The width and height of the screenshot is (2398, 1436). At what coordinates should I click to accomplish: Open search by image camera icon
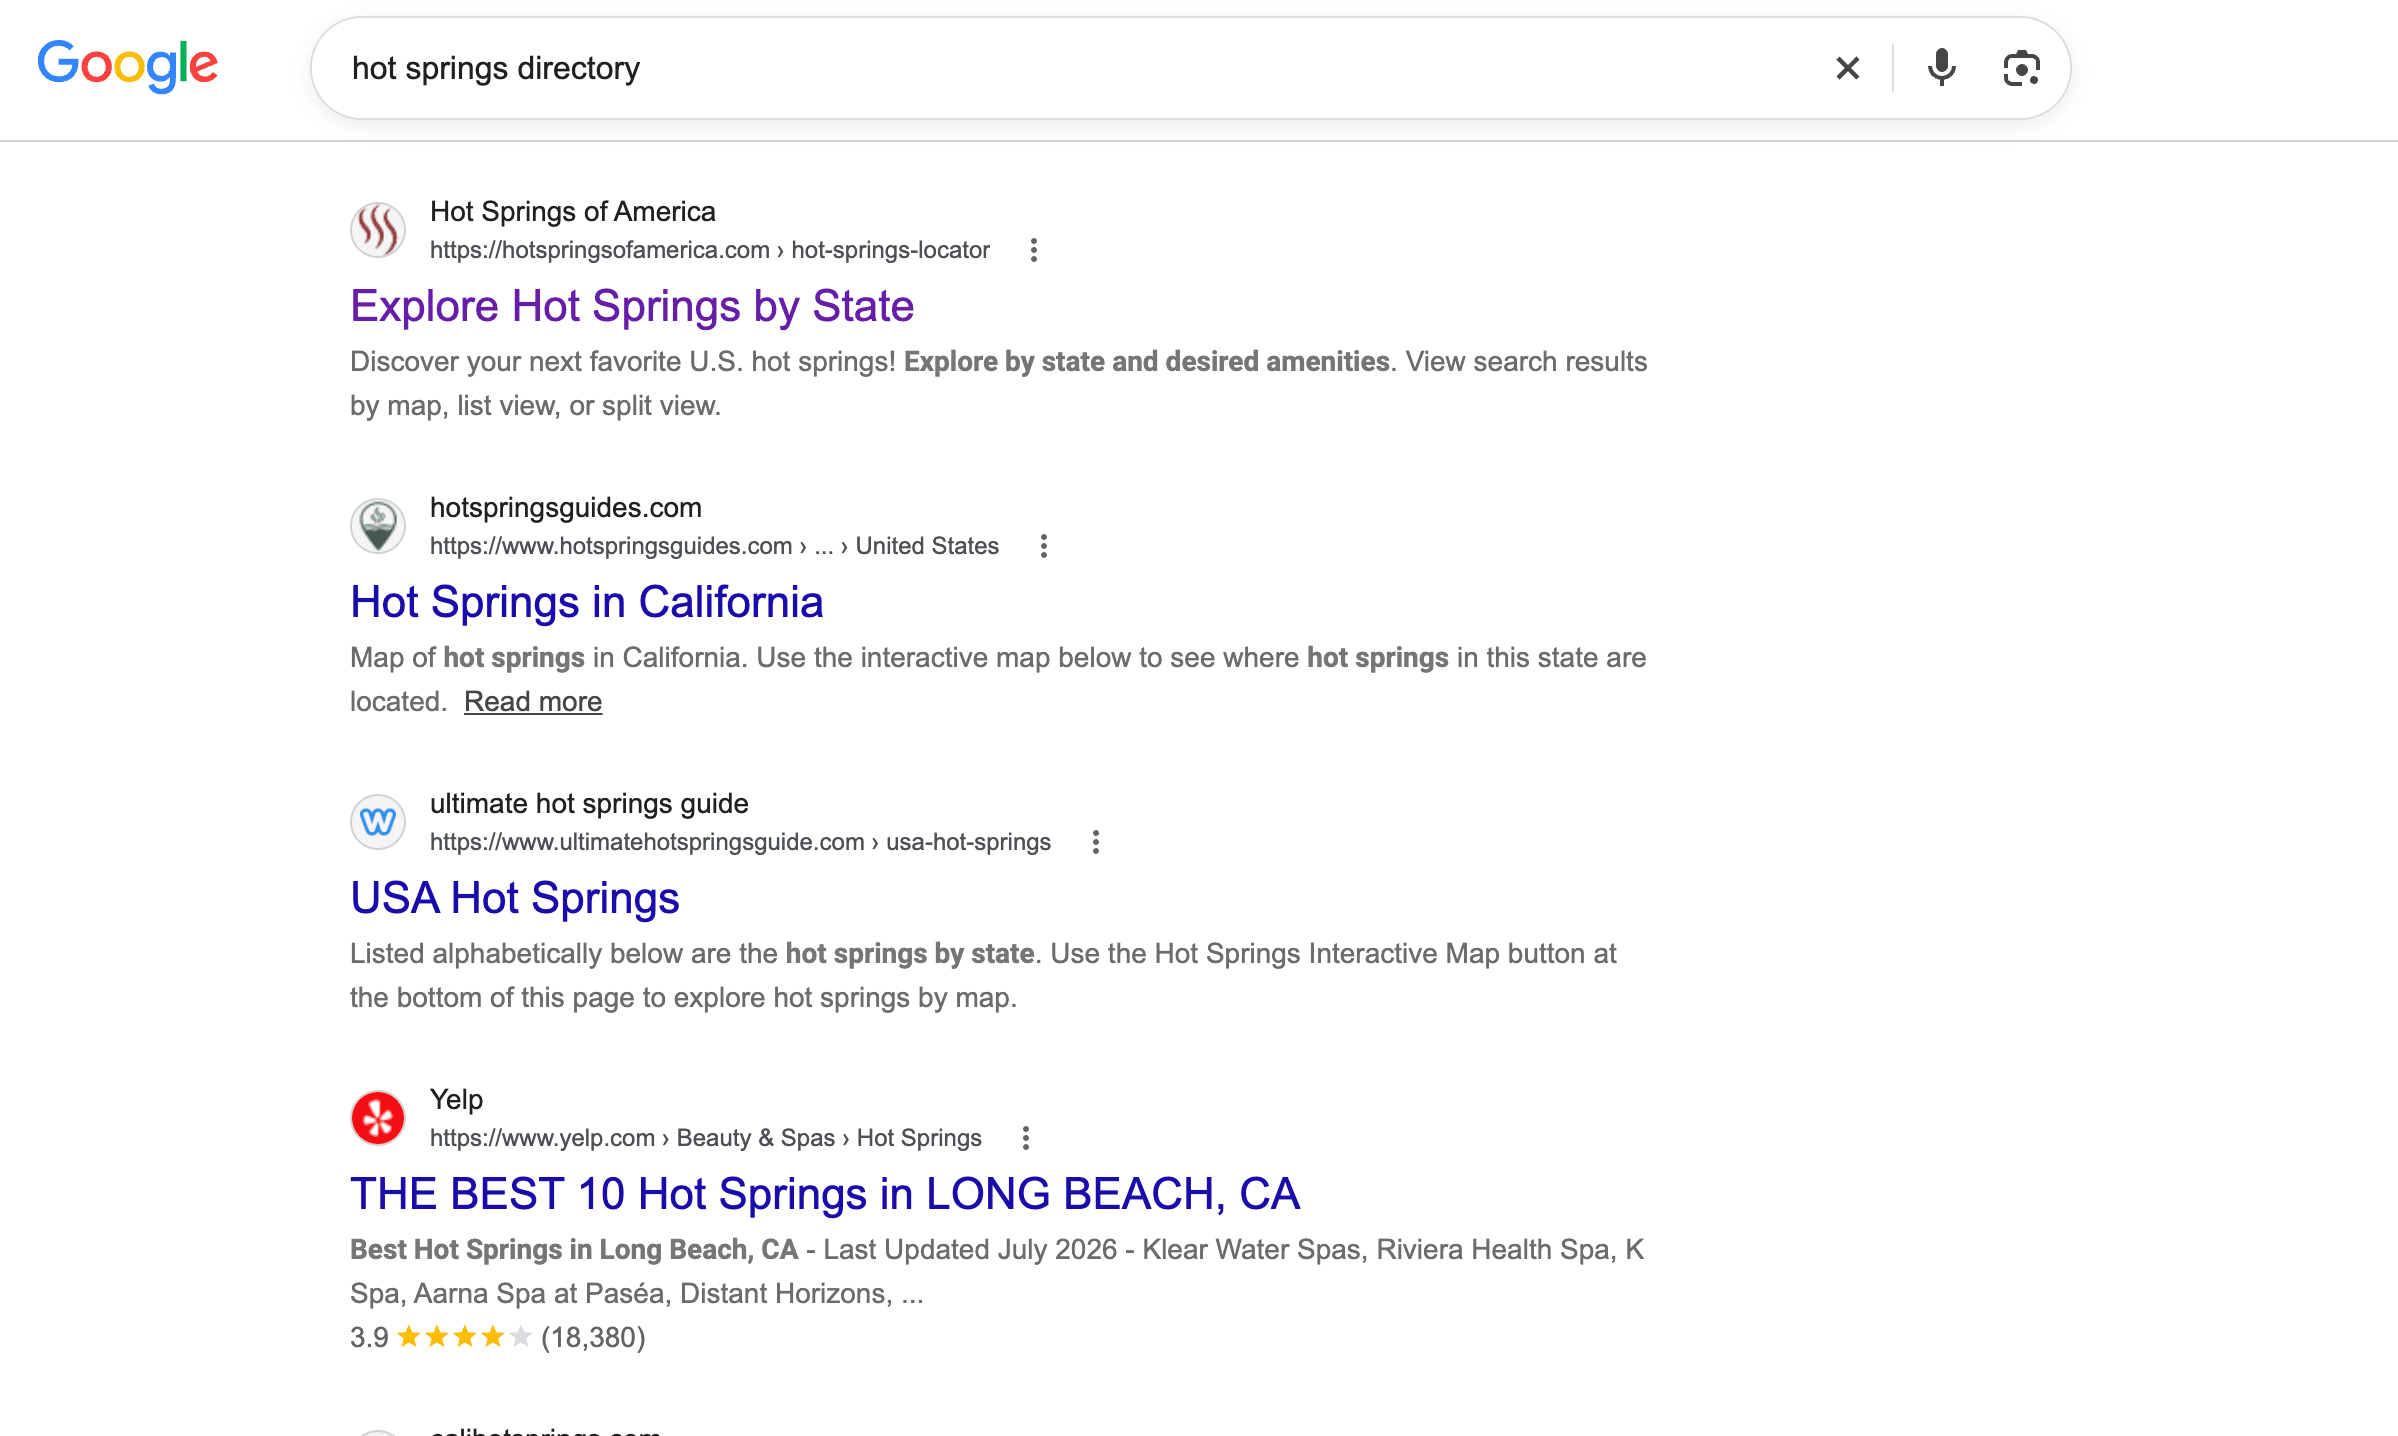click(2021, 68)
